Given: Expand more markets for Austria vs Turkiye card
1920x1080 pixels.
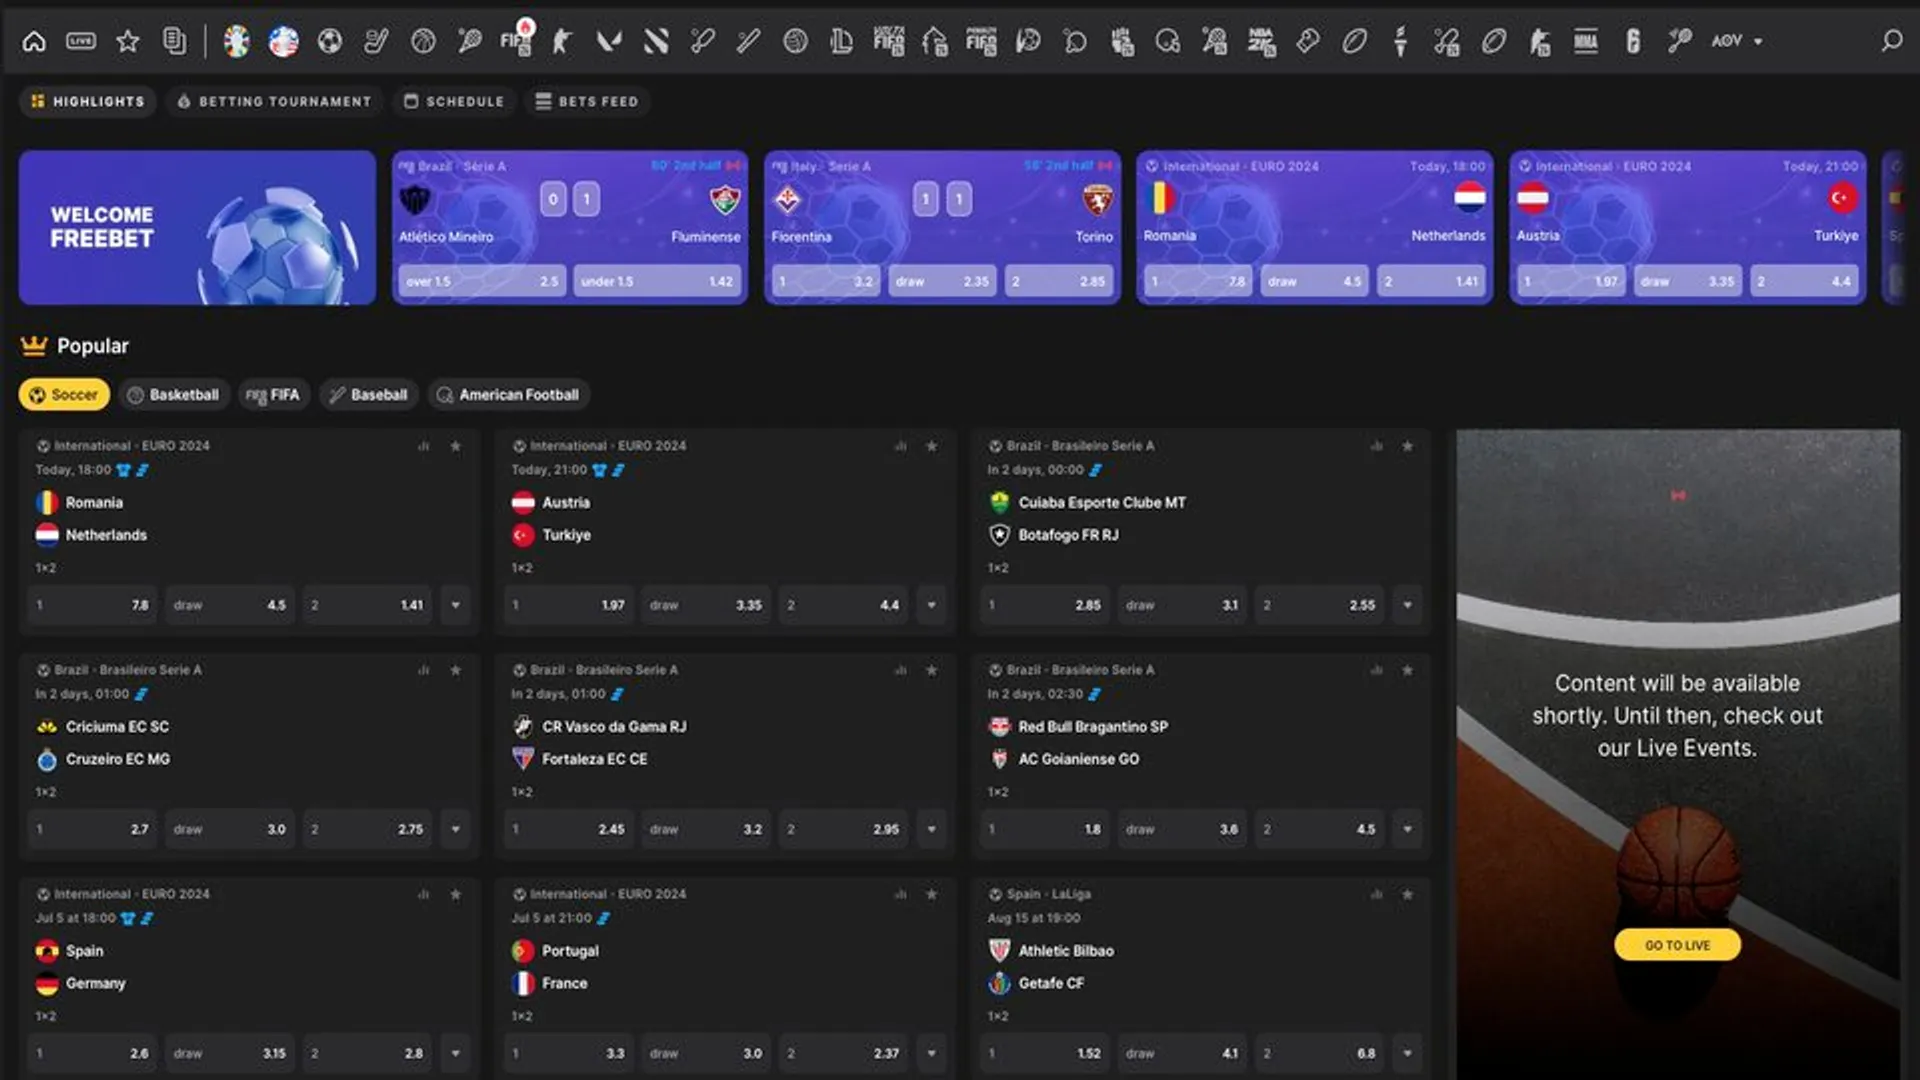Looking at the screenshot, I should pyautogui.click(x=932, y=605).
